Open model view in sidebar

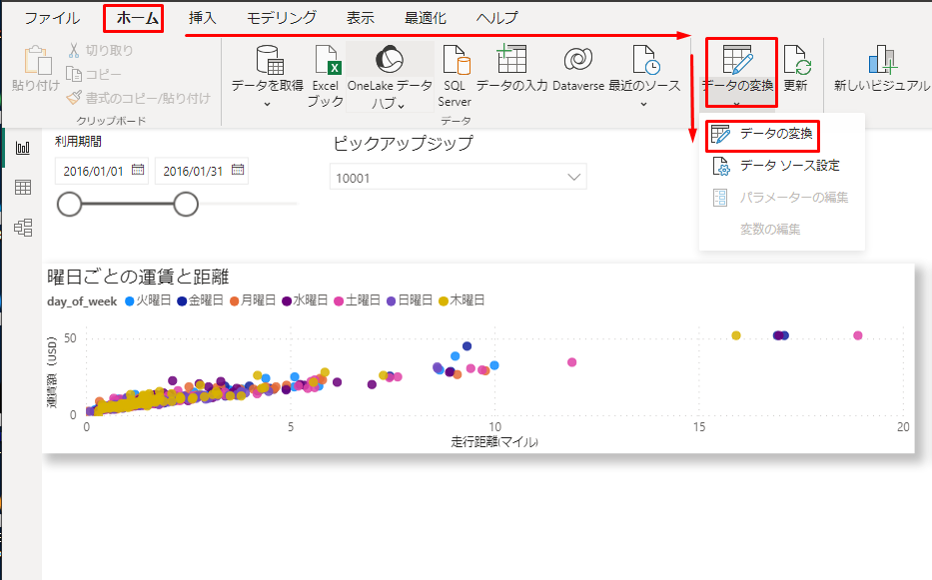(x=22, y=227)
